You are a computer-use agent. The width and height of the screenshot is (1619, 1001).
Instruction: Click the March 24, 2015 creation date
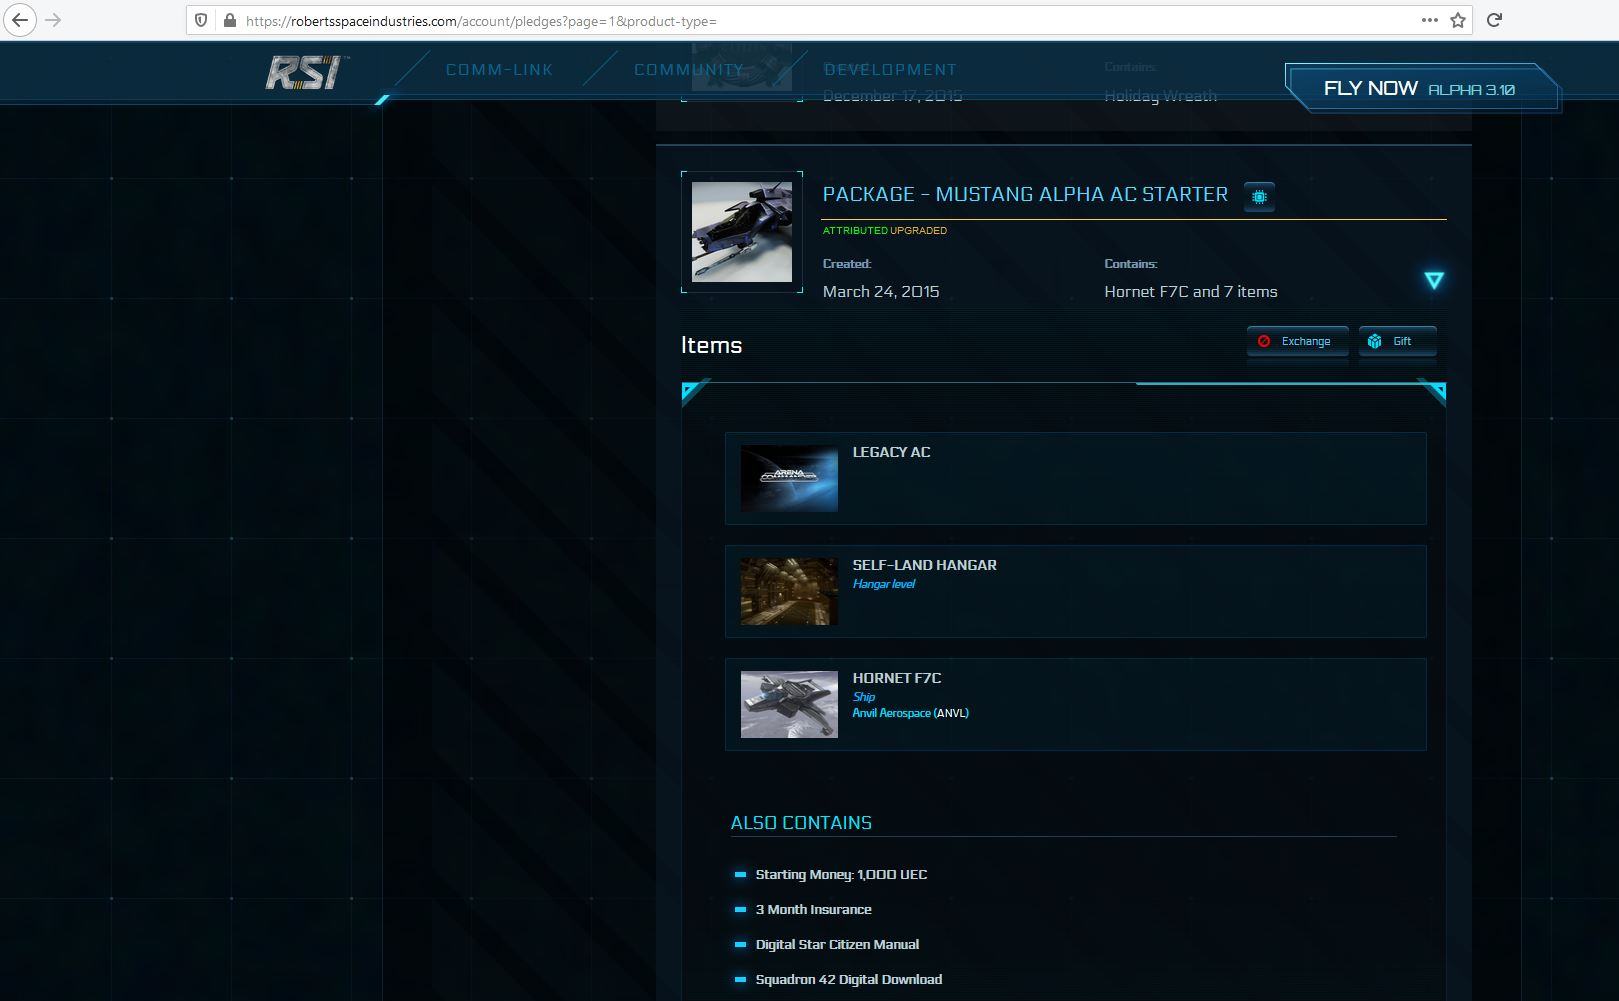[881, 292]
